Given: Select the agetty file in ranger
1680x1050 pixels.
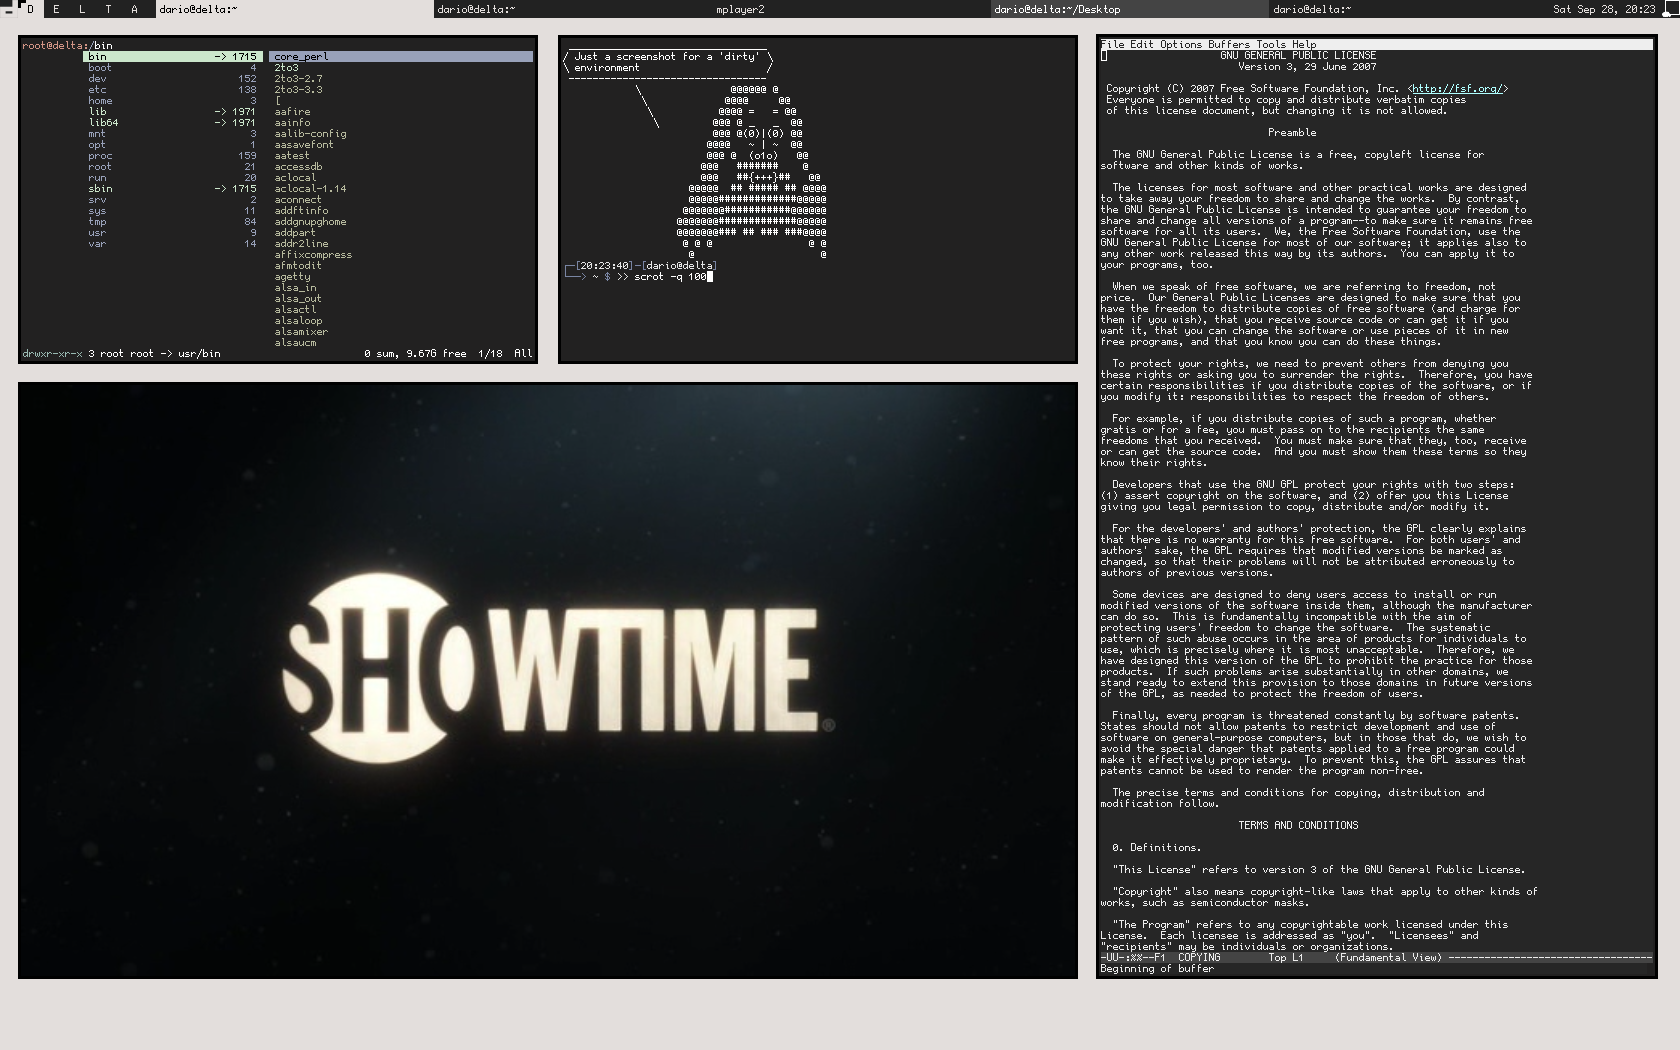Looking at the screenshot, I should click(x=292, y=277).
